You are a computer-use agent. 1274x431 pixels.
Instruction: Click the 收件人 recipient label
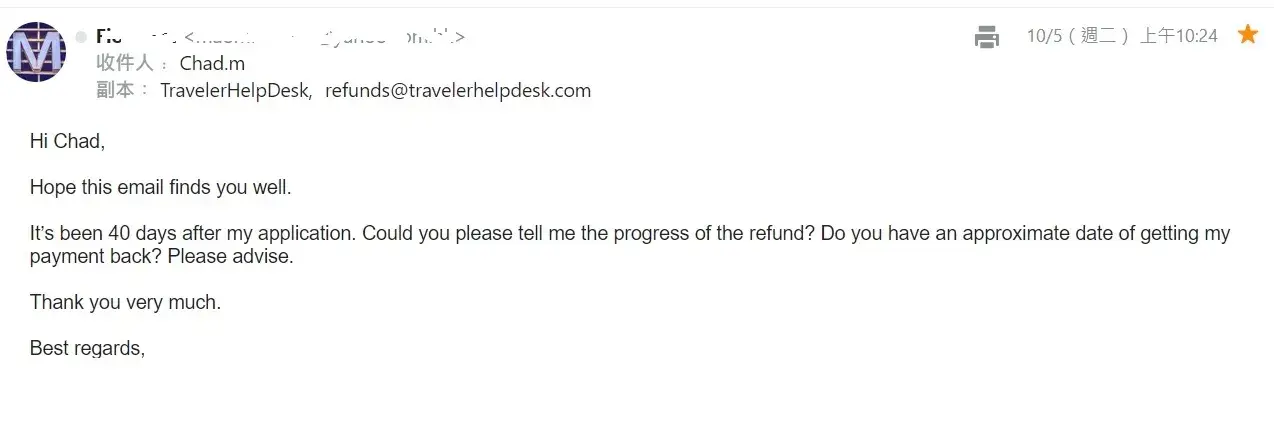(x=125, y=63)
